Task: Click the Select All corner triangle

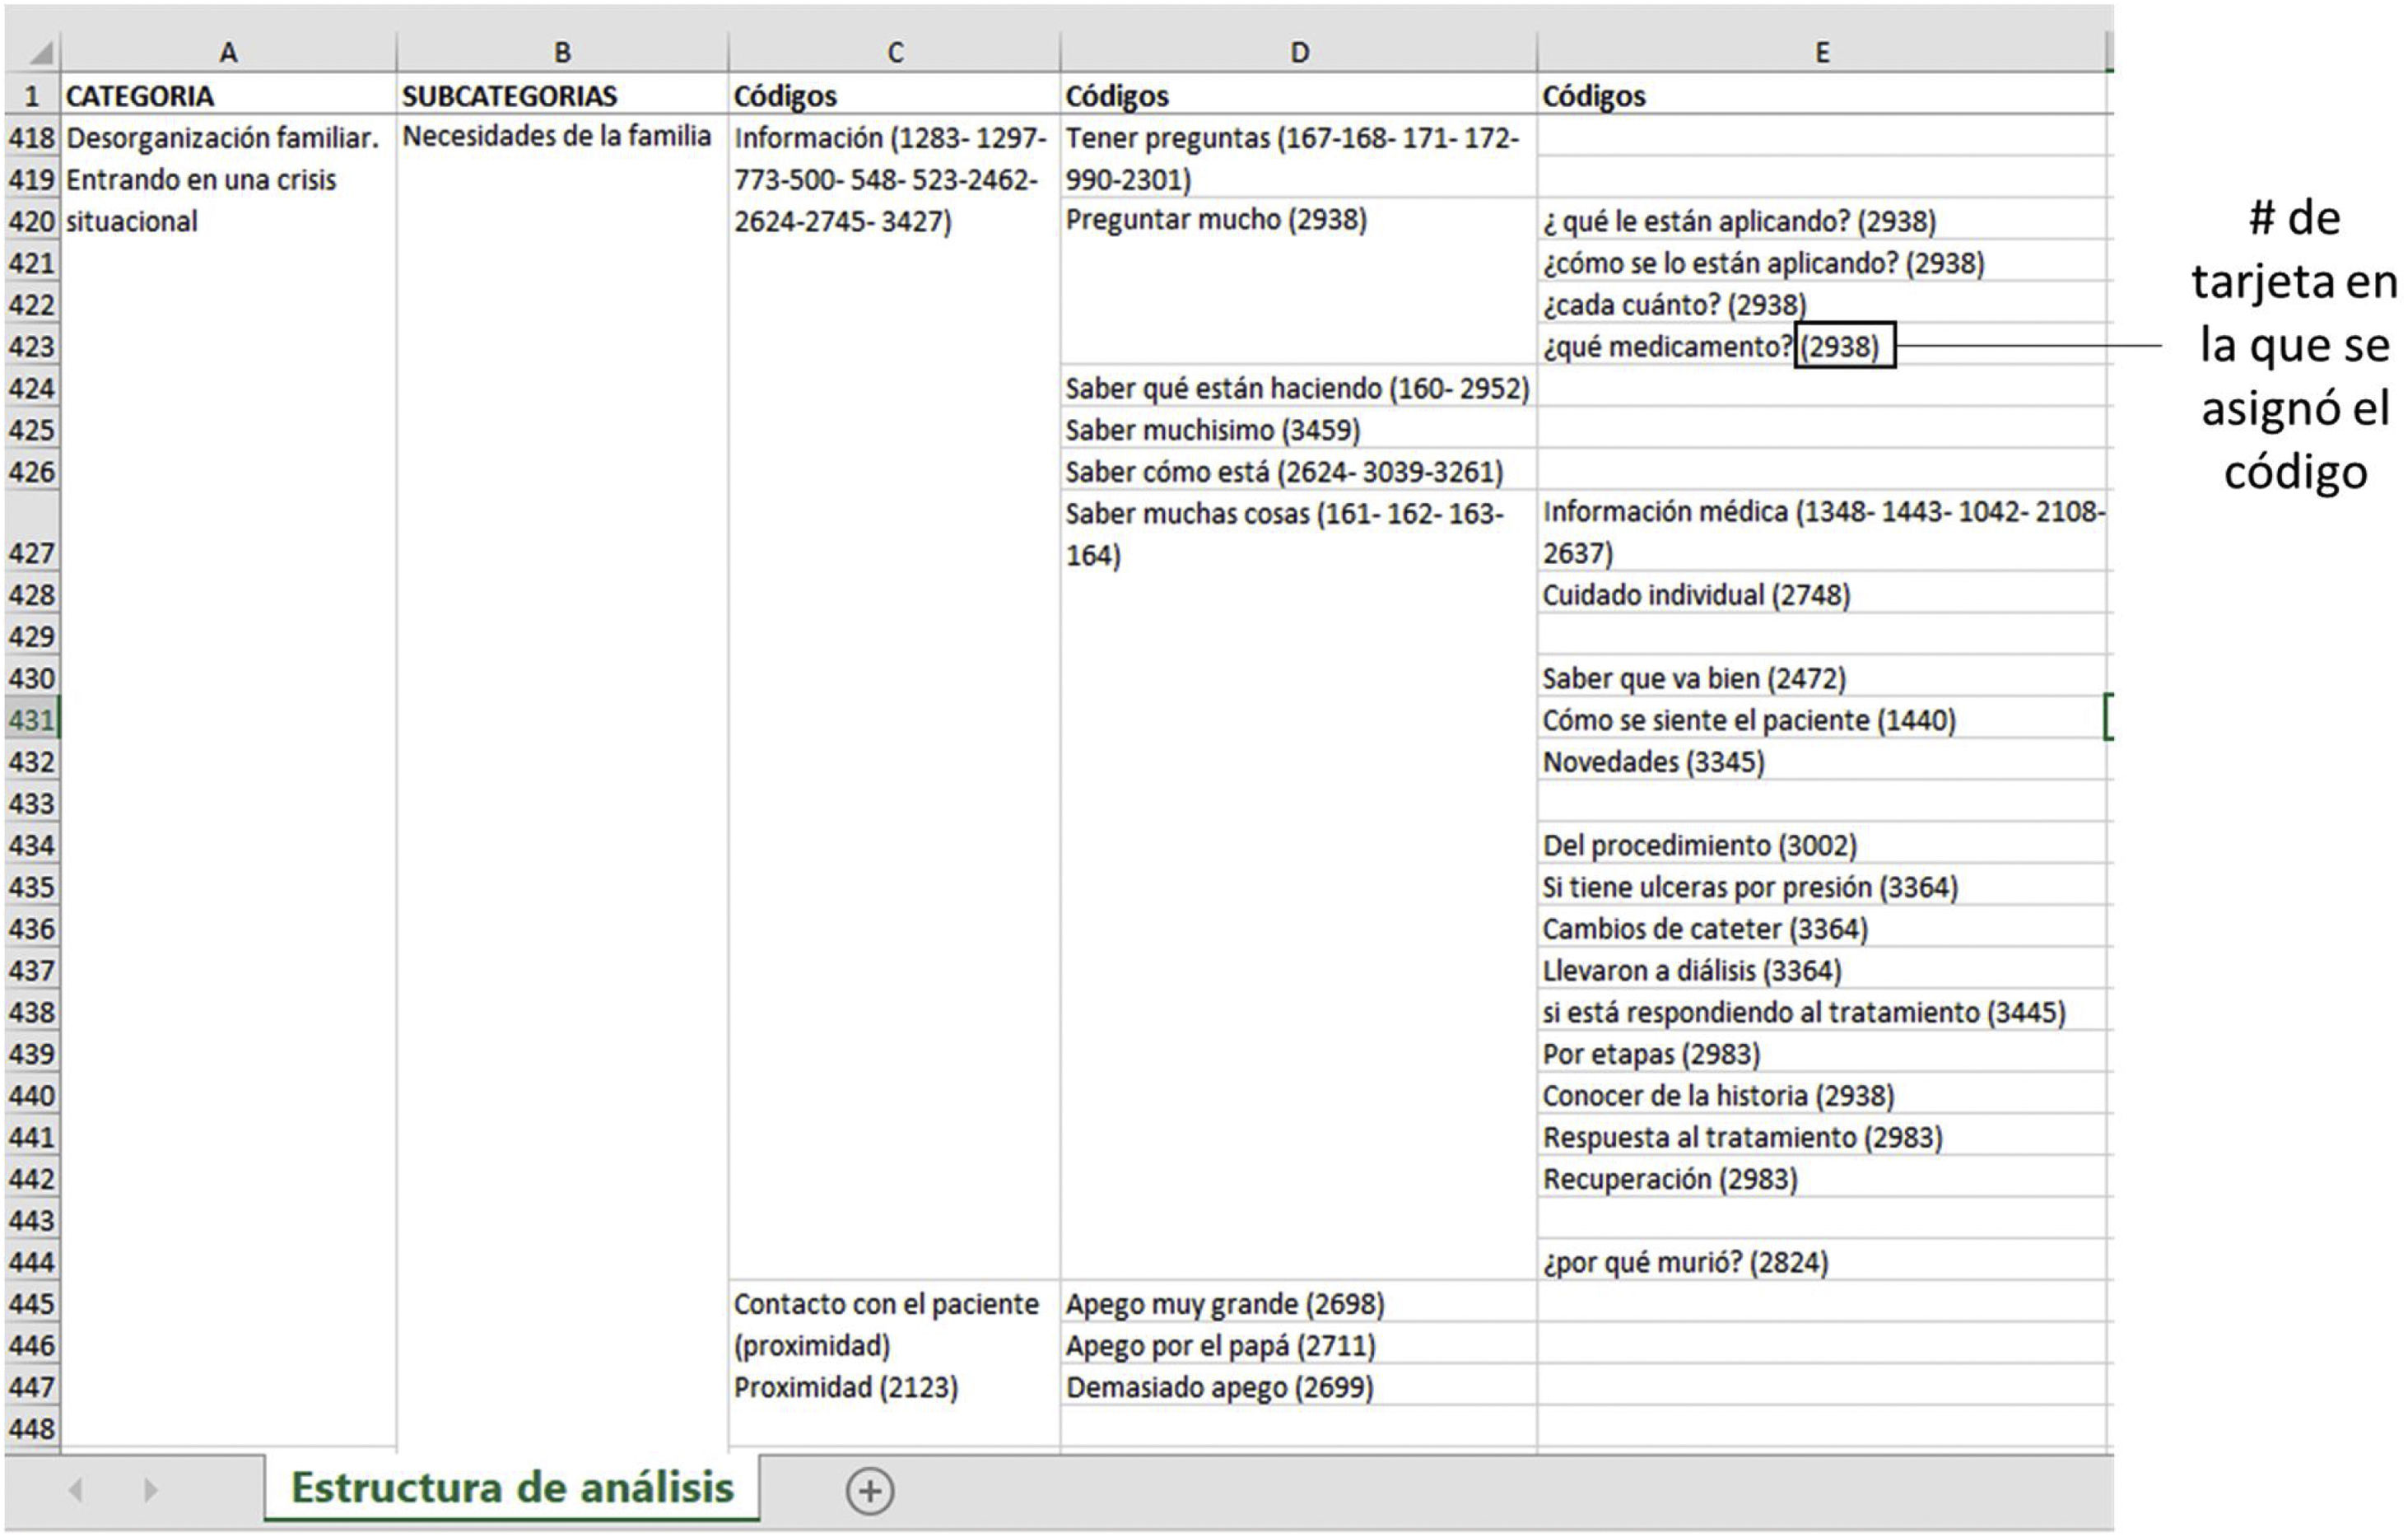Action: [x=40, y=52]
